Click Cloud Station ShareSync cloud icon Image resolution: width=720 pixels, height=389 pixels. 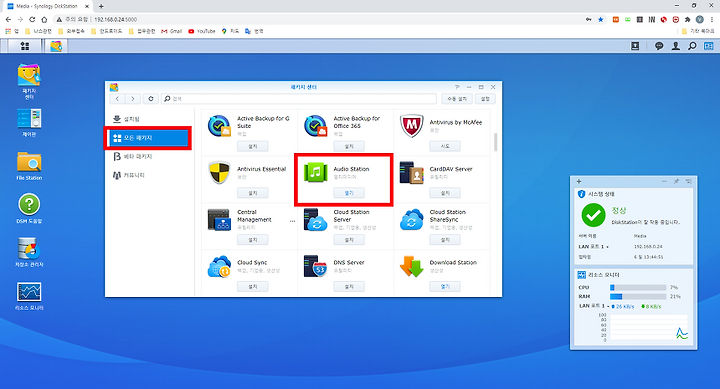[411, 220]
